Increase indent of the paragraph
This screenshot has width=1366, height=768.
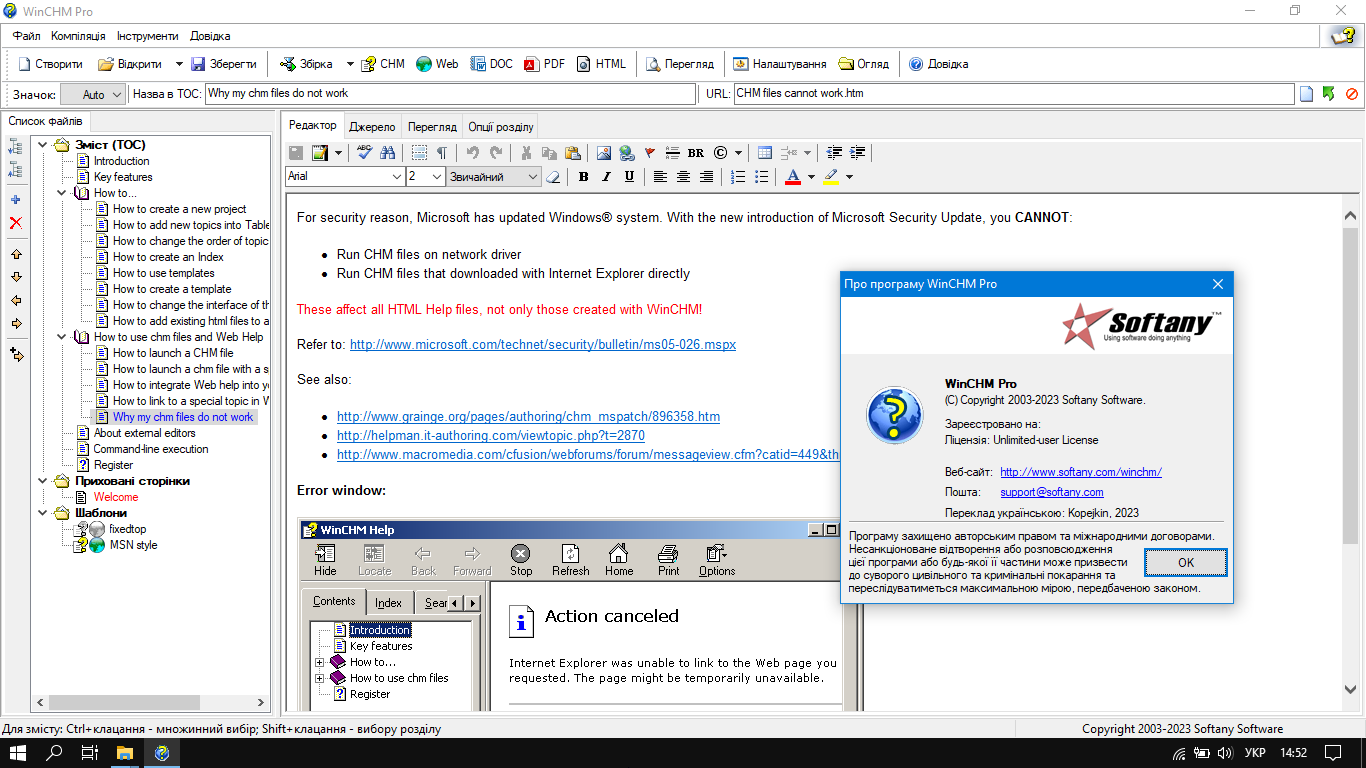[858, 153]
